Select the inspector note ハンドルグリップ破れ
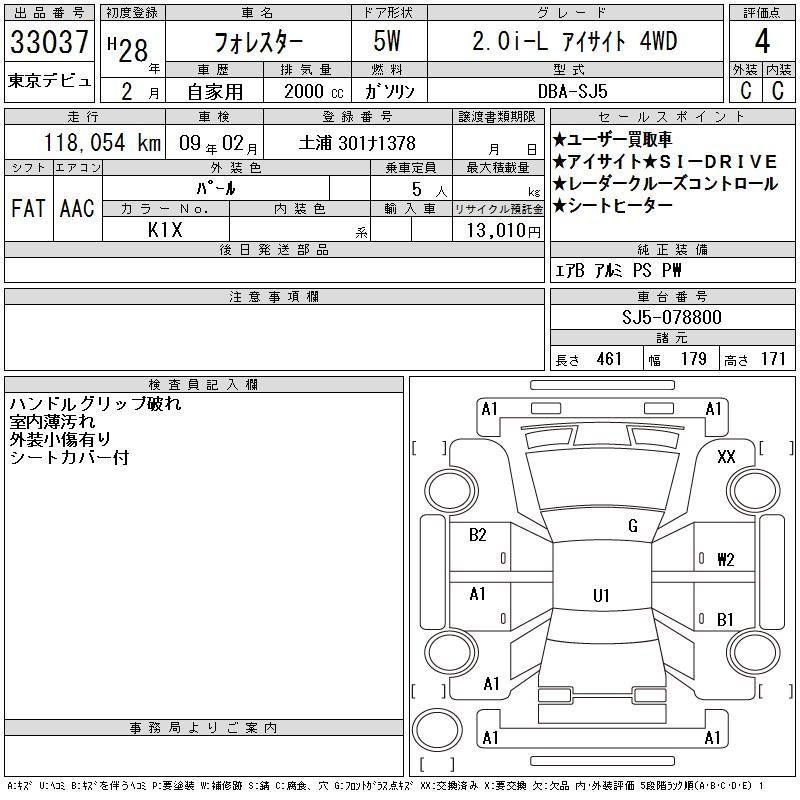Screen dimensions: 800x800 (95, 405)
